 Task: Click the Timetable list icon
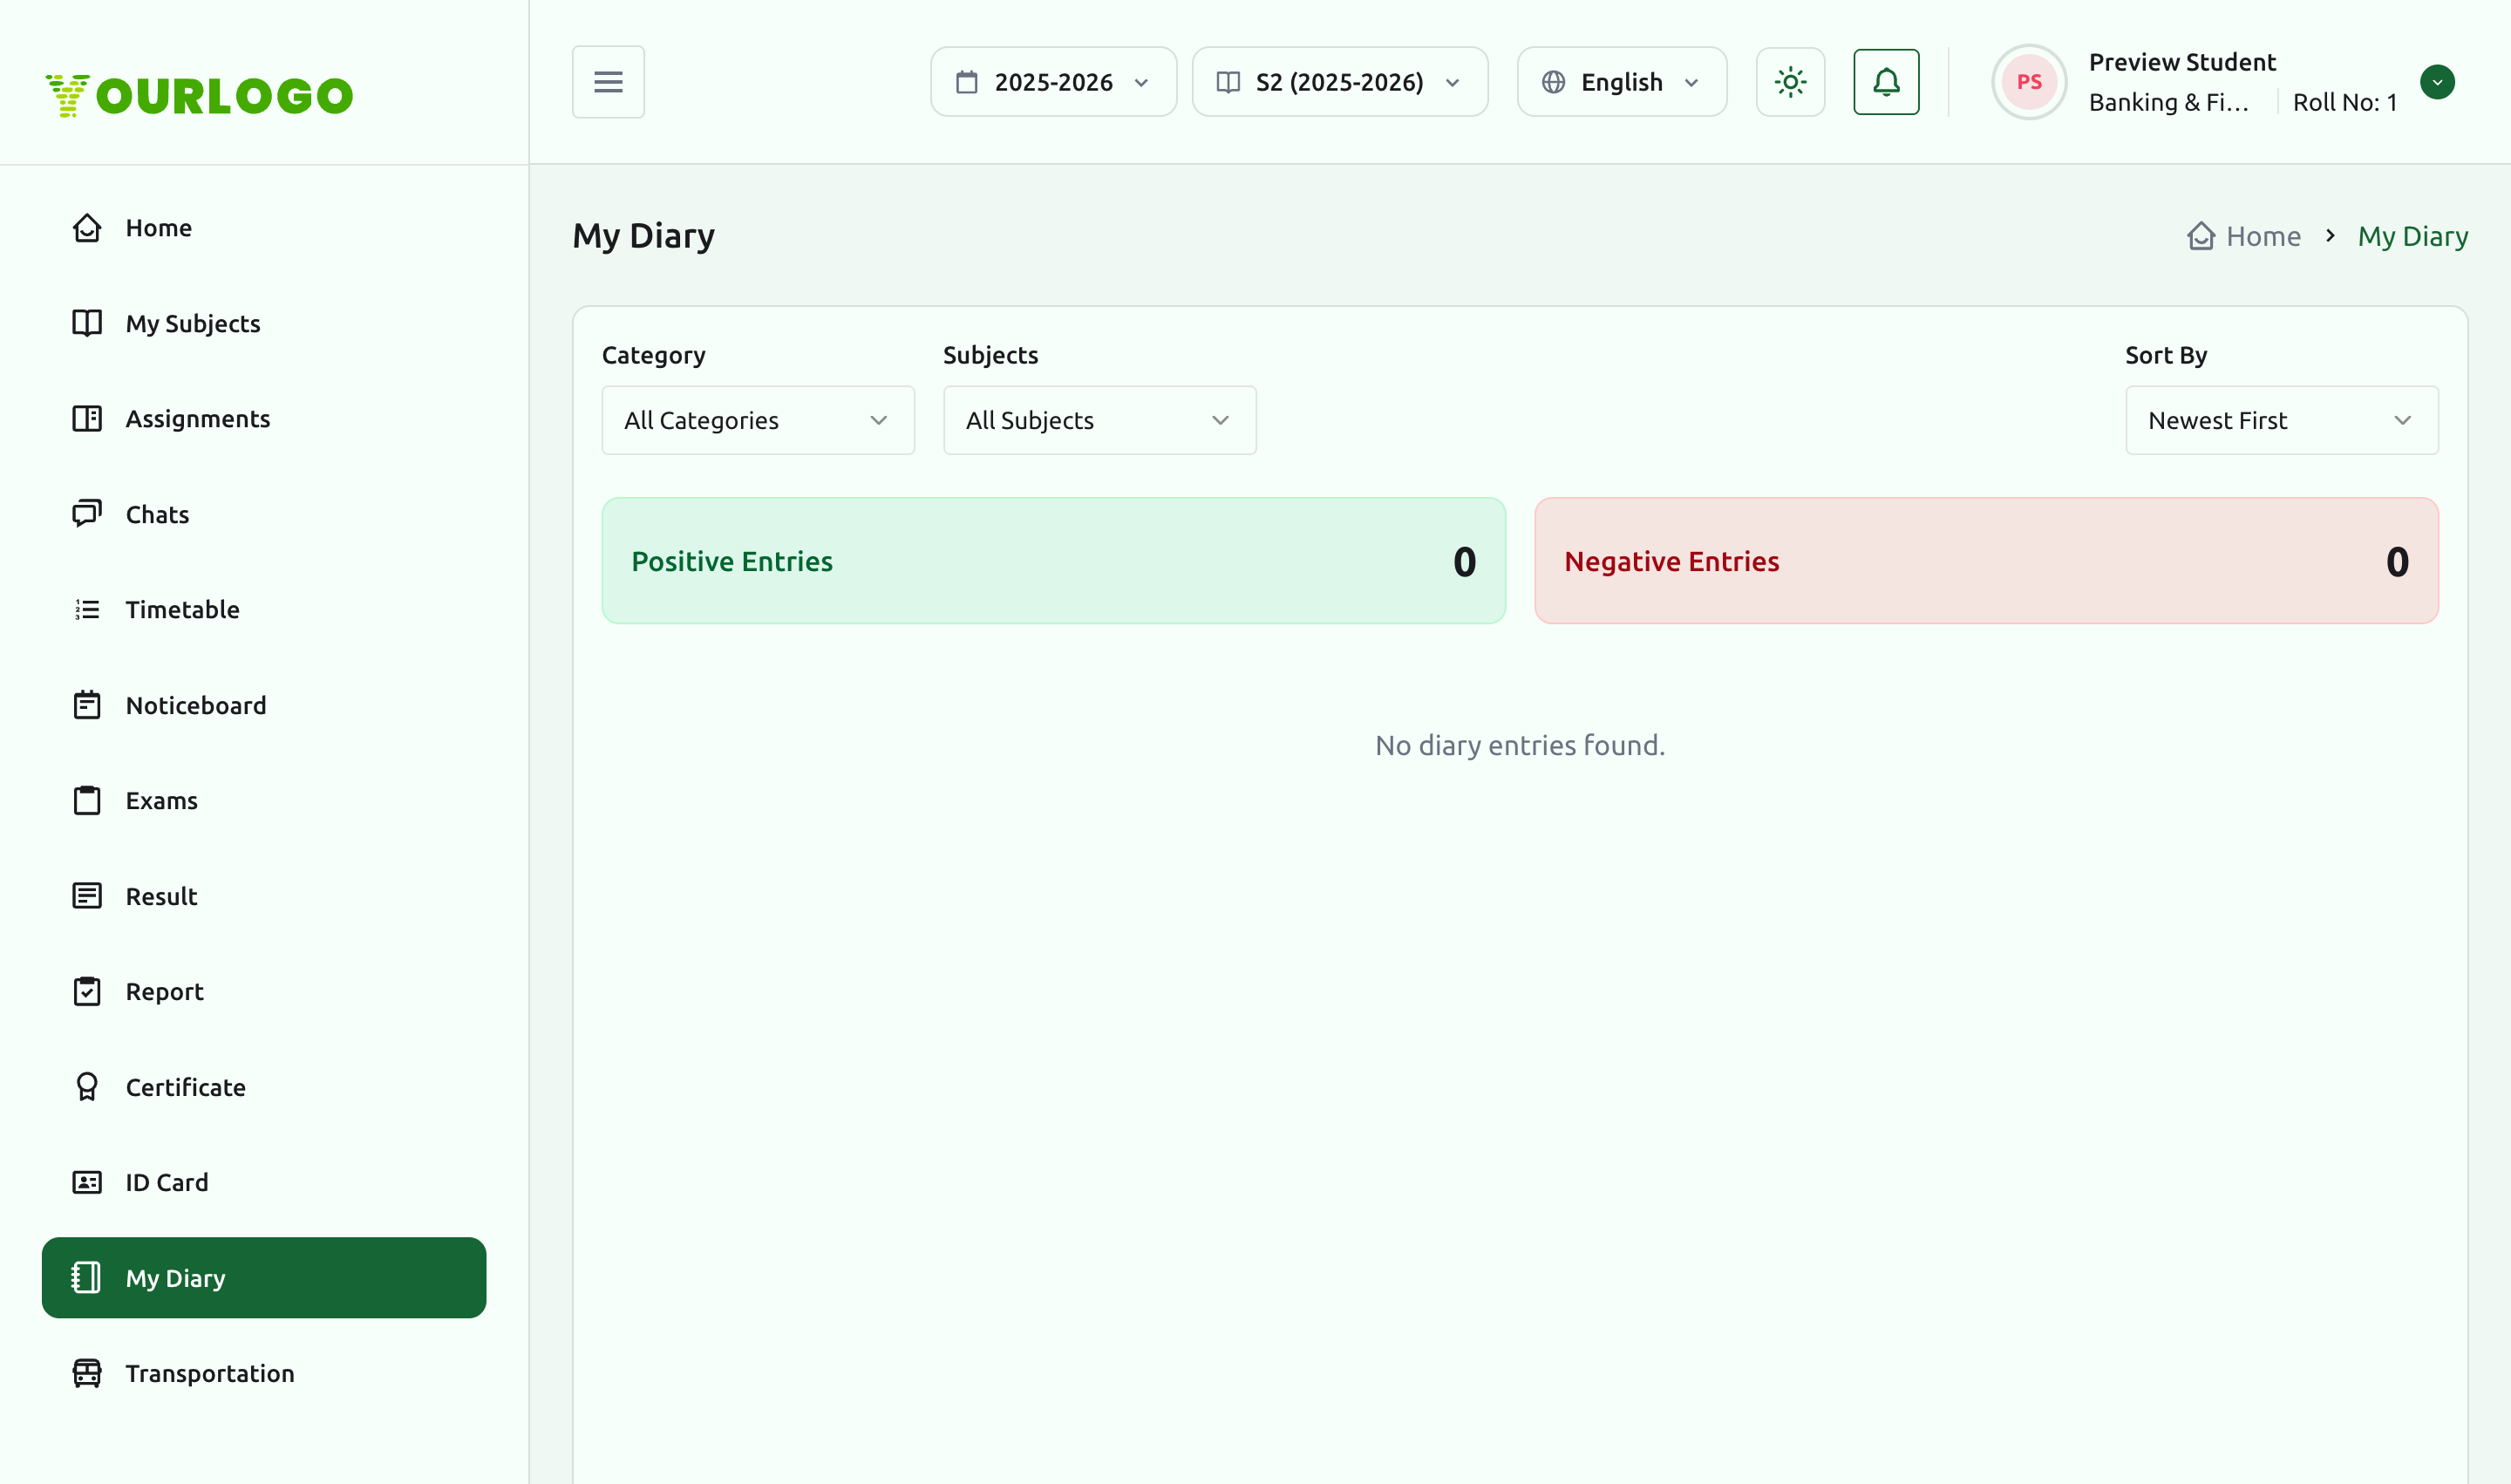(87, 609)
